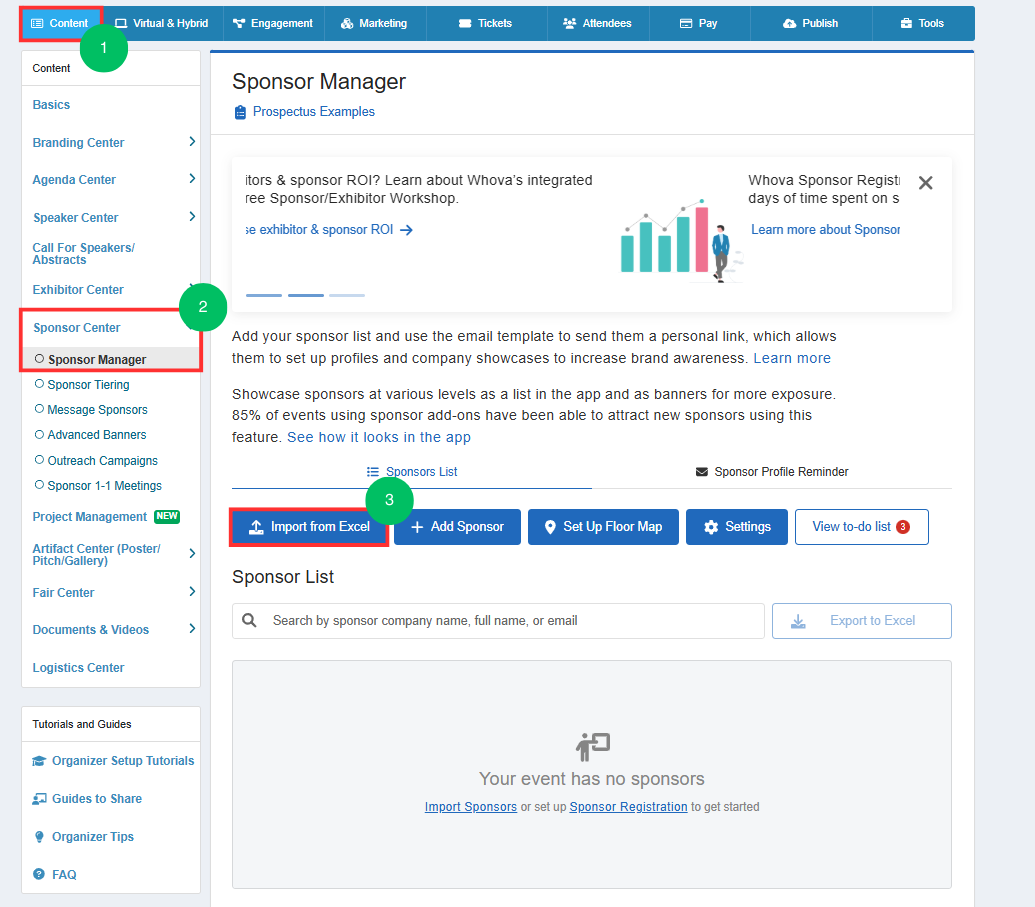Open the Marketing tab

pyautogui.click(x=374, y=24)
